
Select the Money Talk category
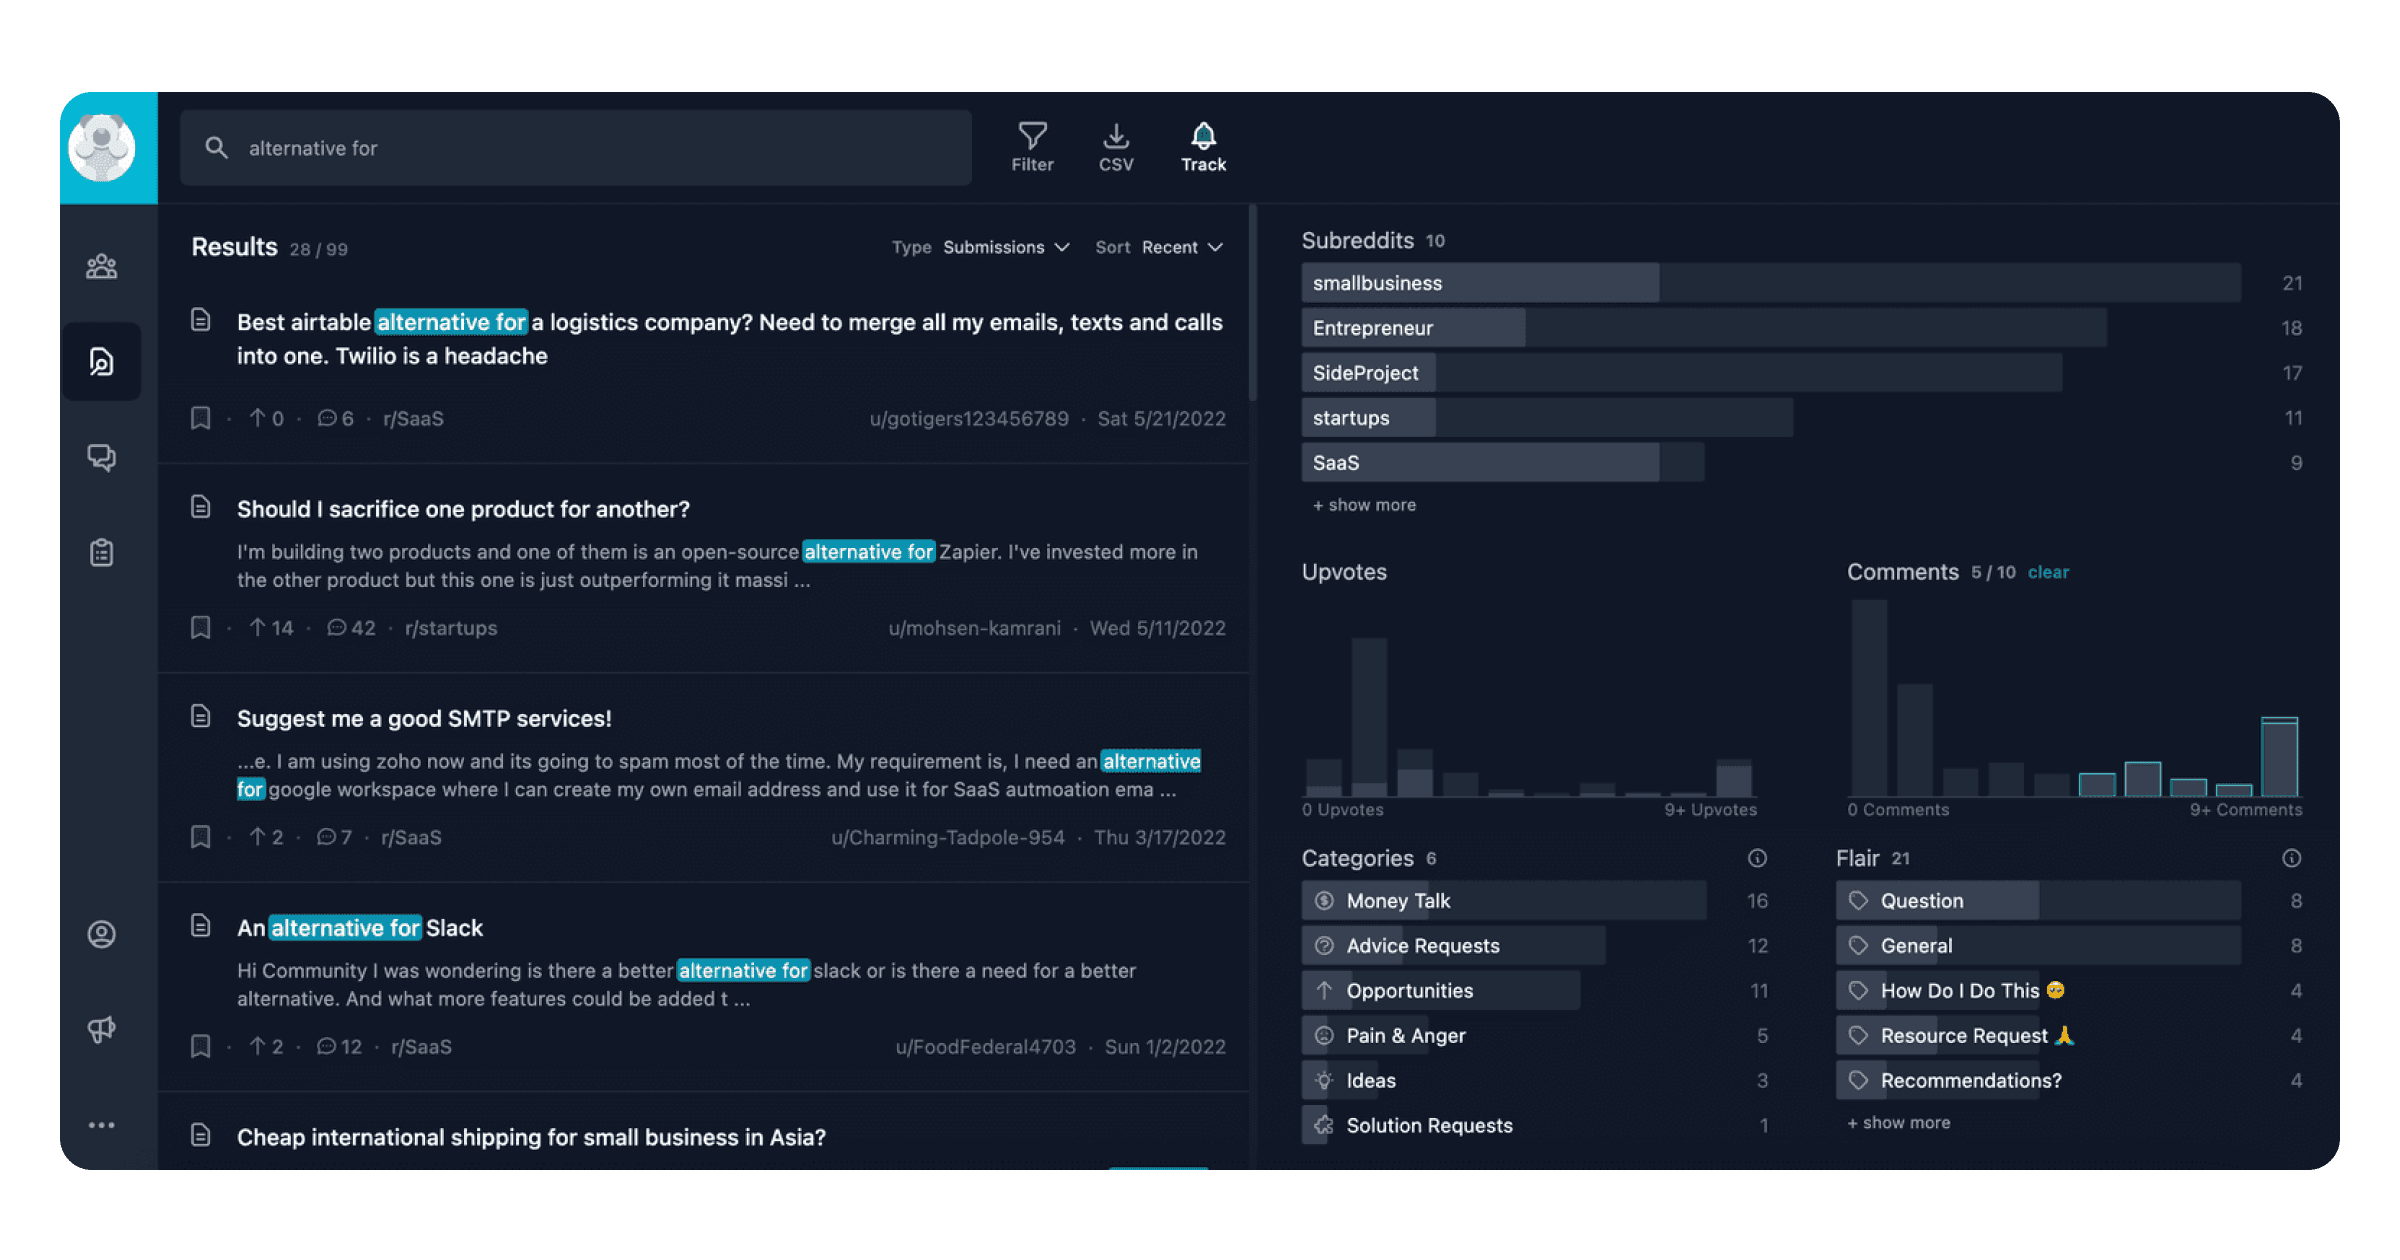point(1504,901)
